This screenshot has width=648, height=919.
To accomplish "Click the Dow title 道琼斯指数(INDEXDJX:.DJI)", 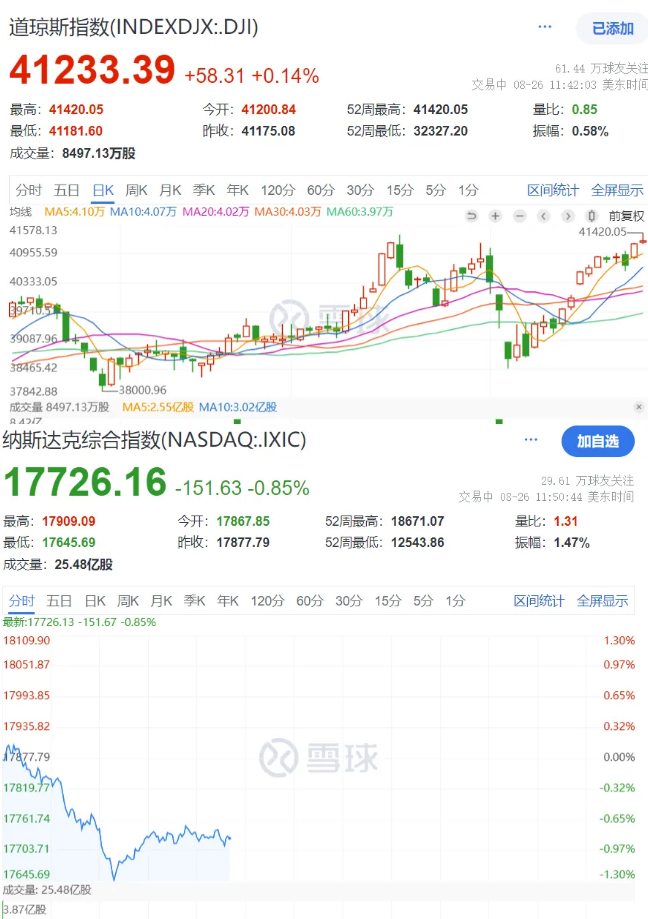I will (134, 28).
